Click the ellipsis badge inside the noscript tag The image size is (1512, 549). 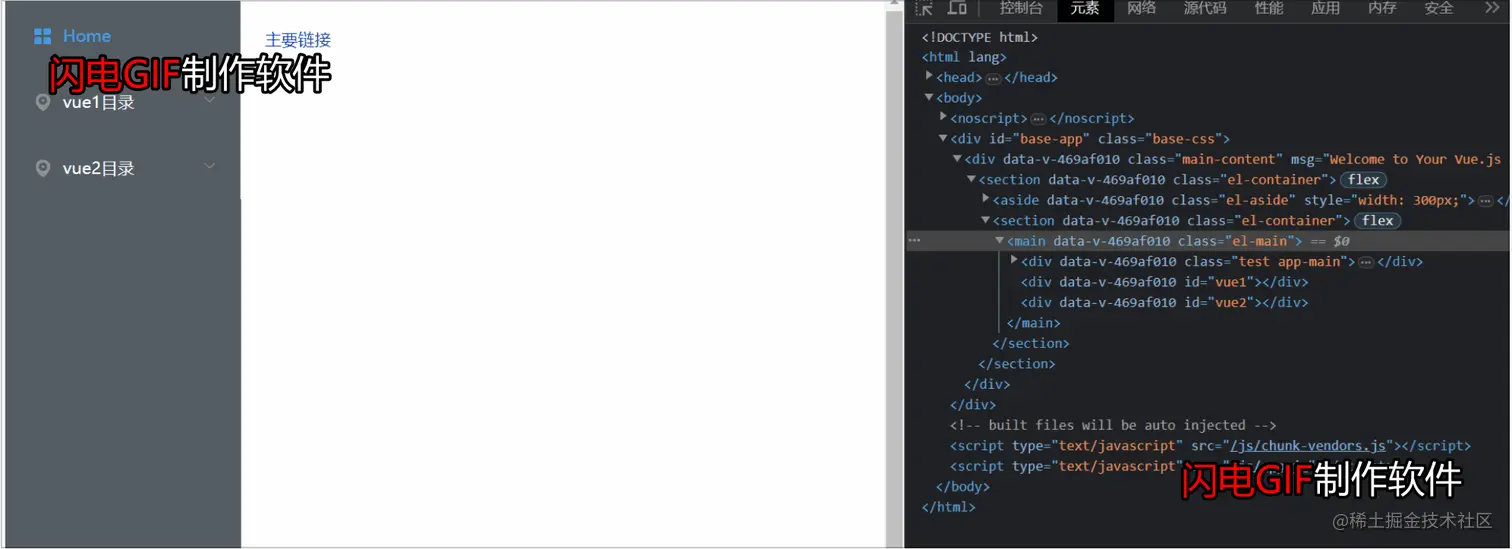1038,119
